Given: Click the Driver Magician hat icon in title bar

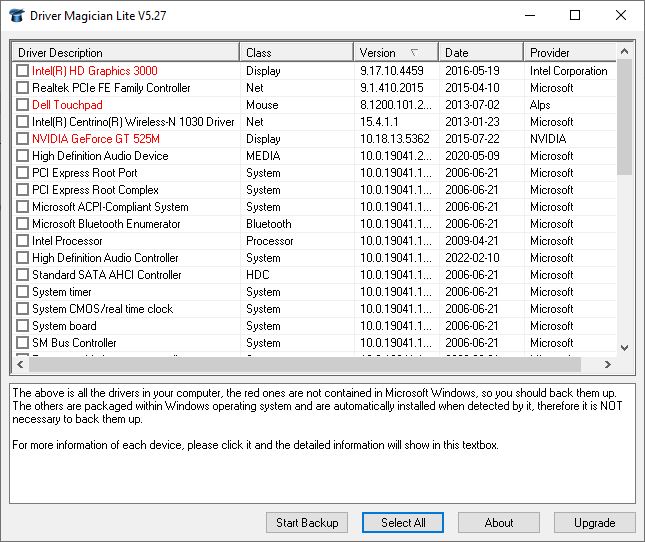Looking at the screenshot, I should click(16, 16).
